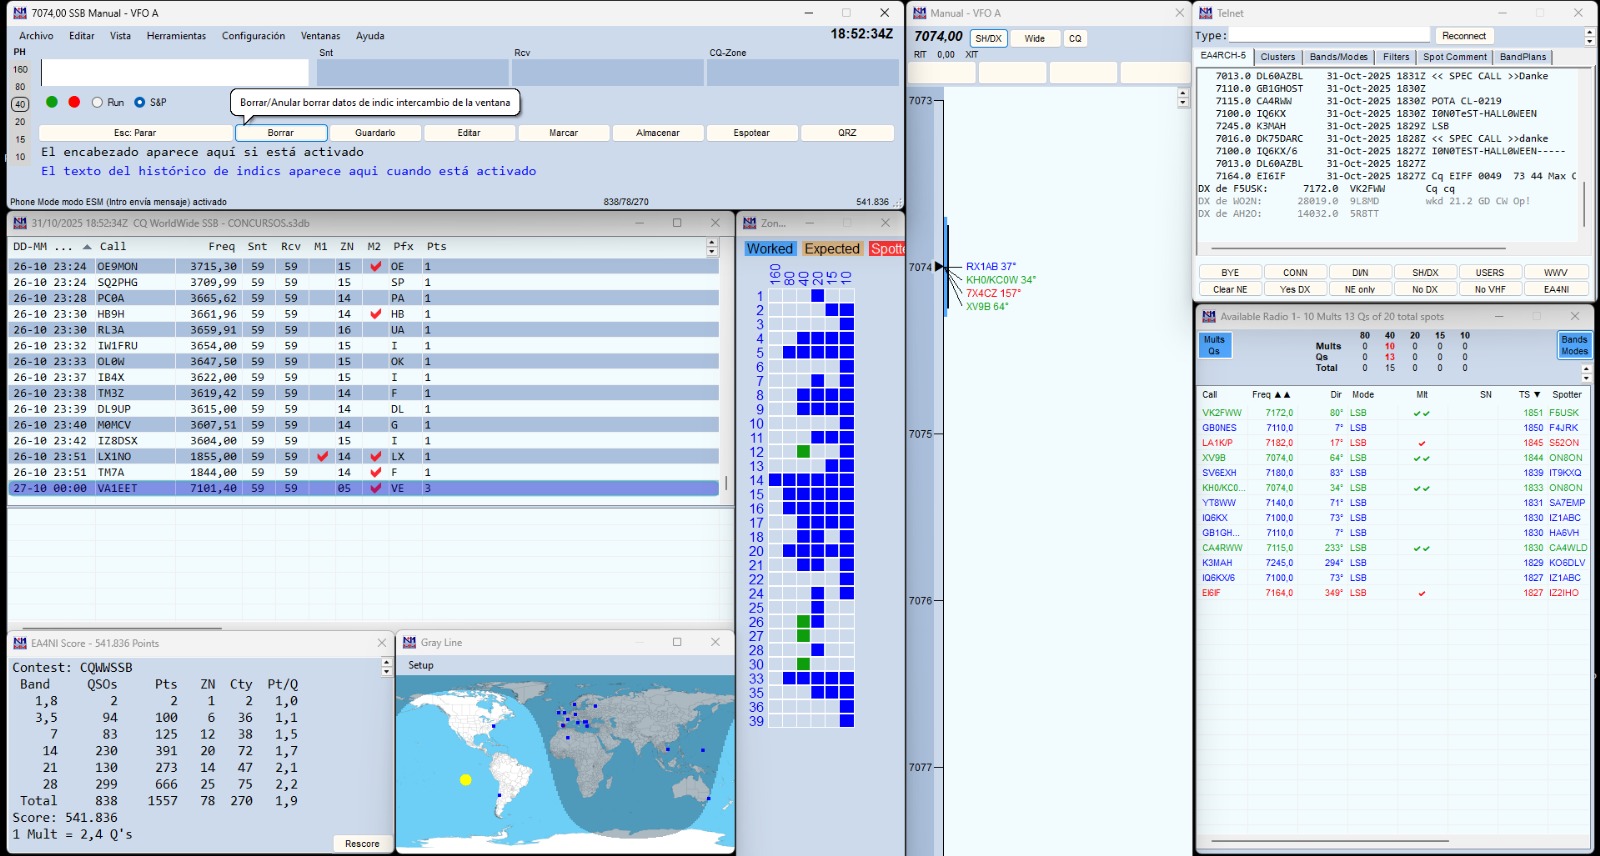Image resolution: width=1600 pixels, height=856 pixels.
Task: Open the Herramientas menu
Action: (176, 36)
